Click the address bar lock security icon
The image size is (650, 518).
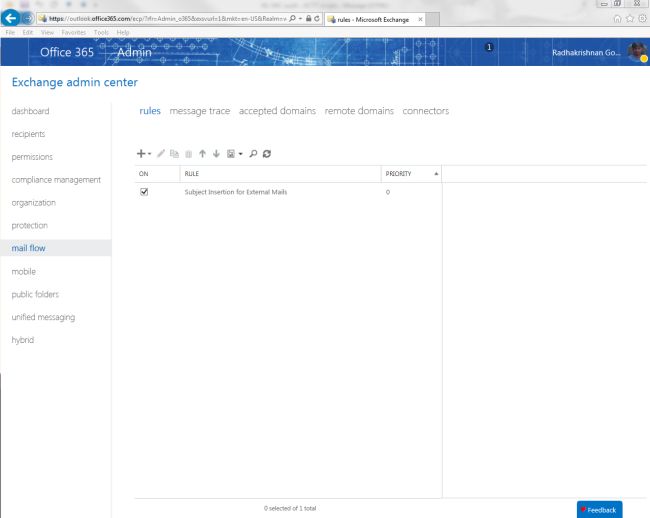coord(308,18)
